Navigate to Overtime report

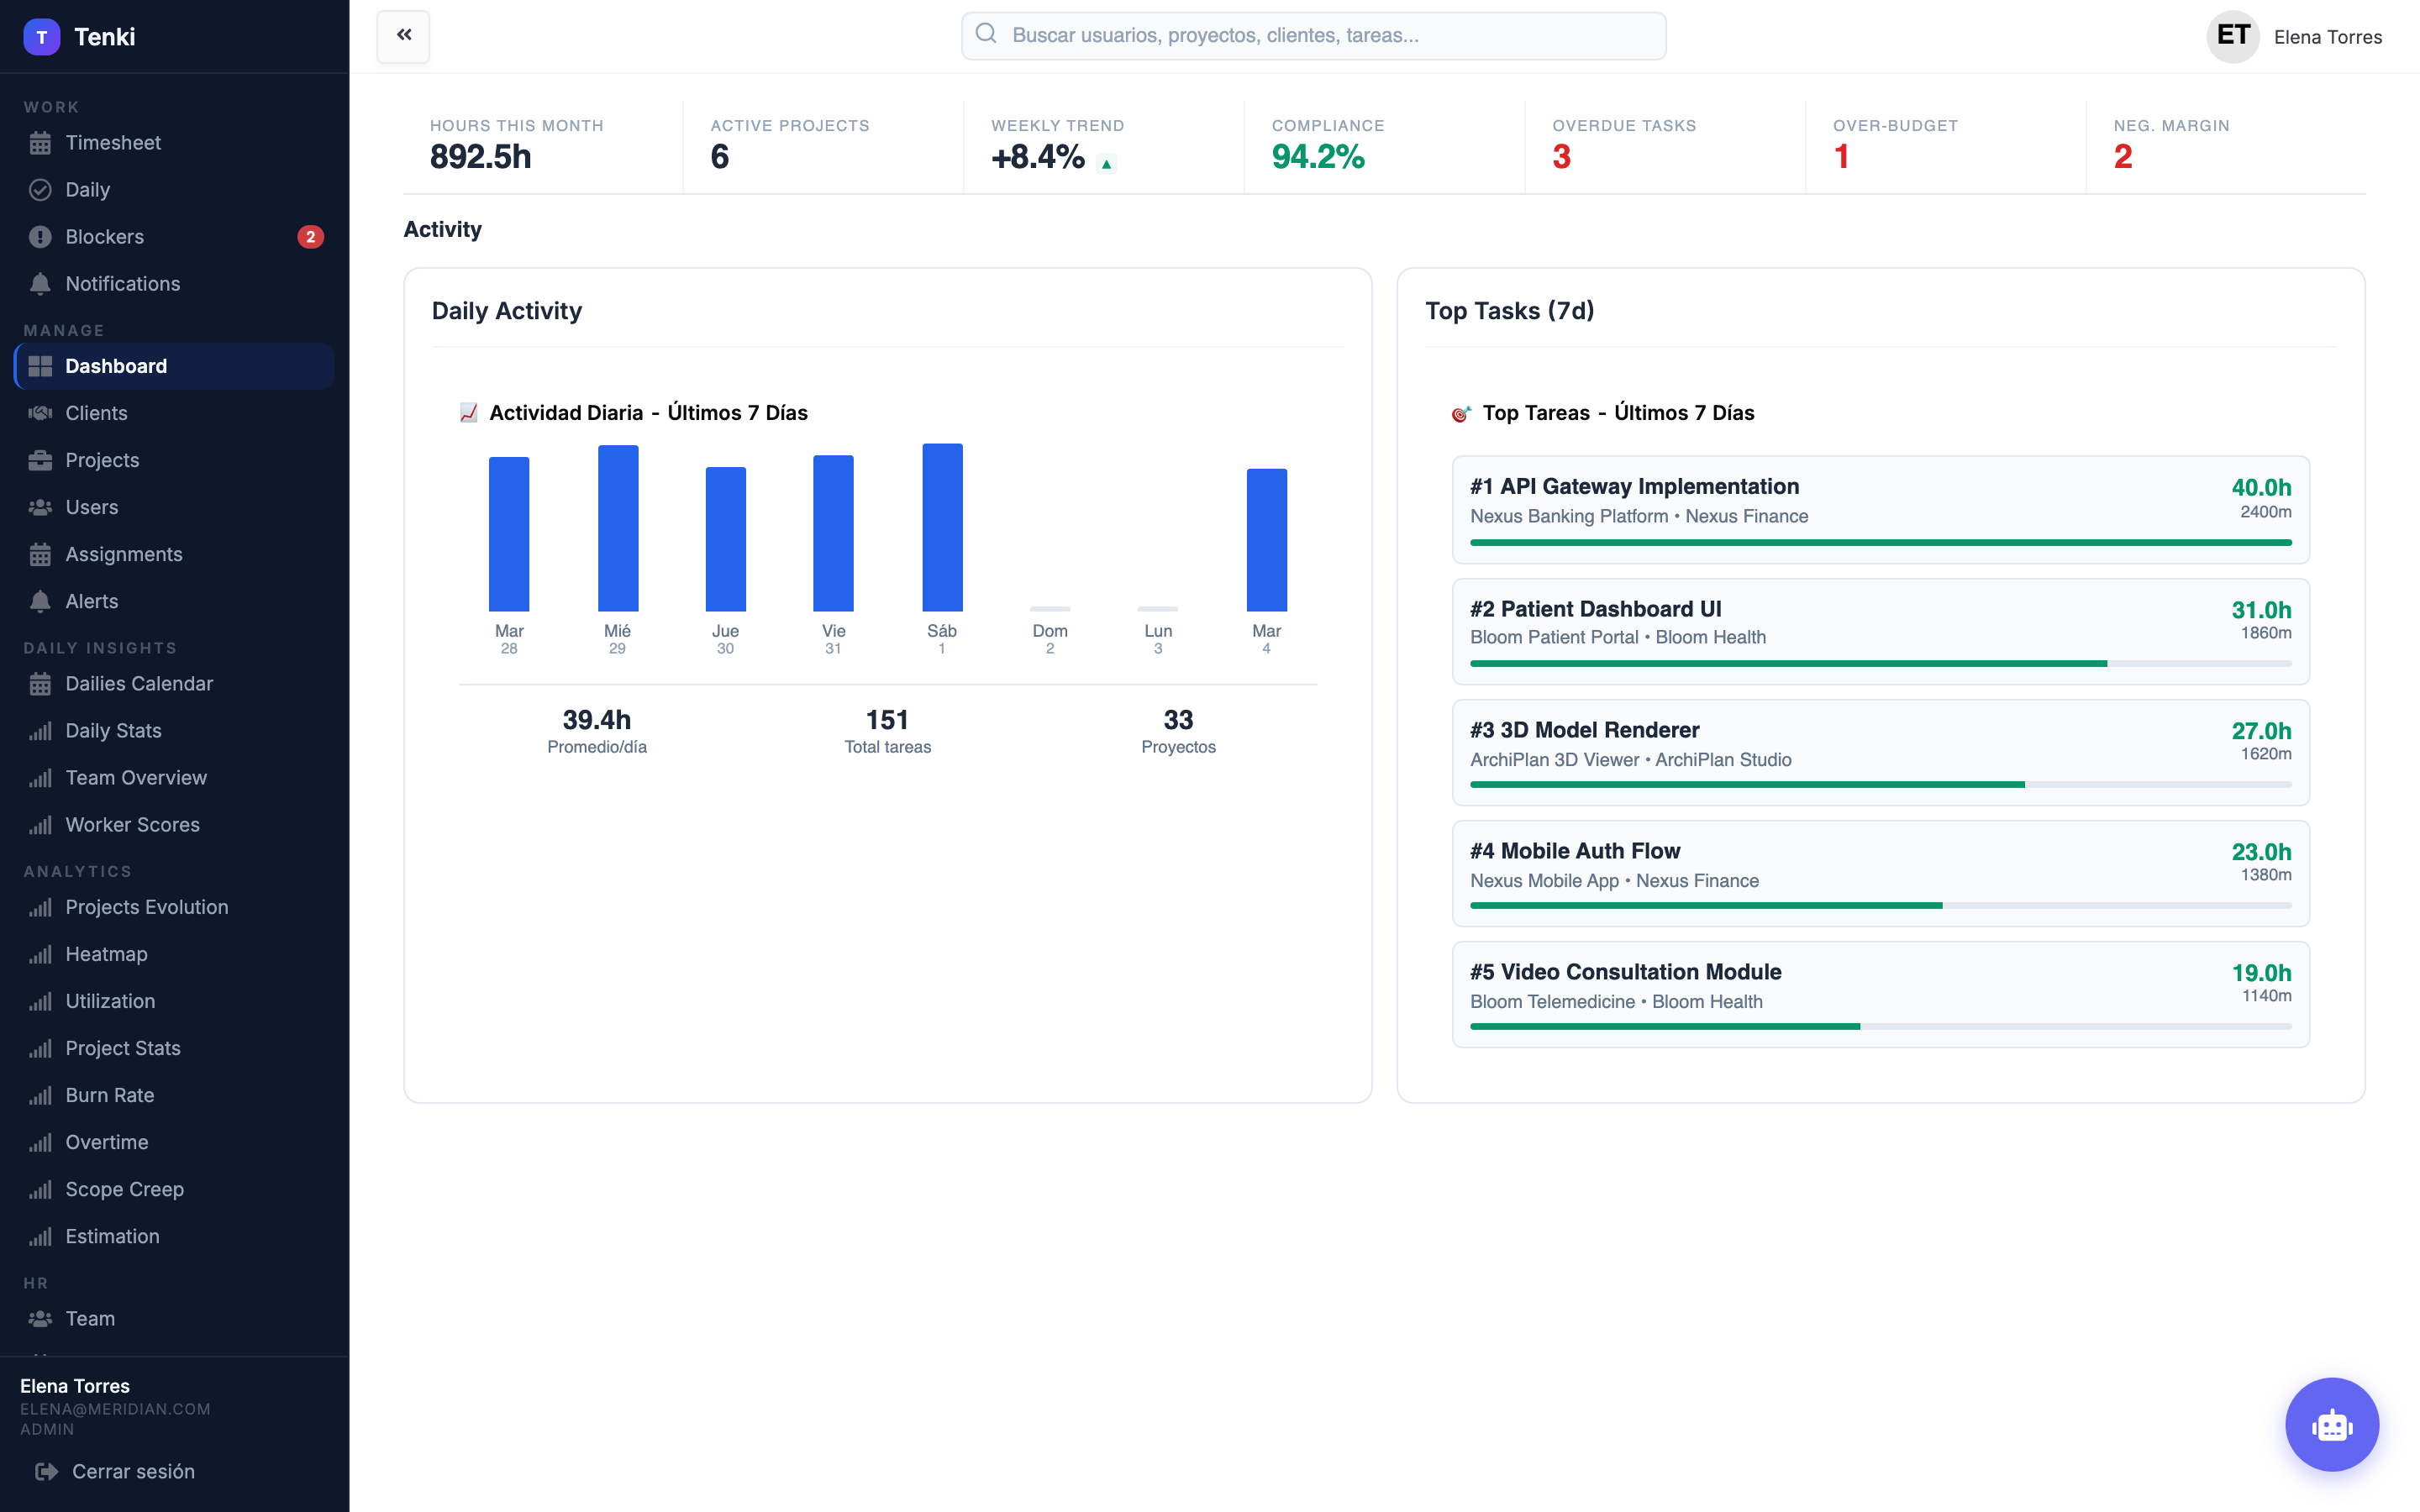[x=175, y=1142]
